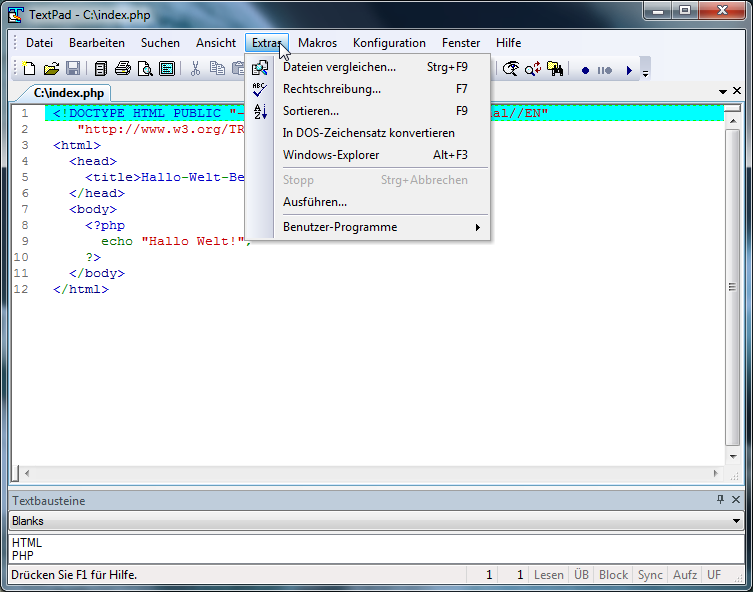
Task: Start macro recording with dot icon
Action: [585, 71]
